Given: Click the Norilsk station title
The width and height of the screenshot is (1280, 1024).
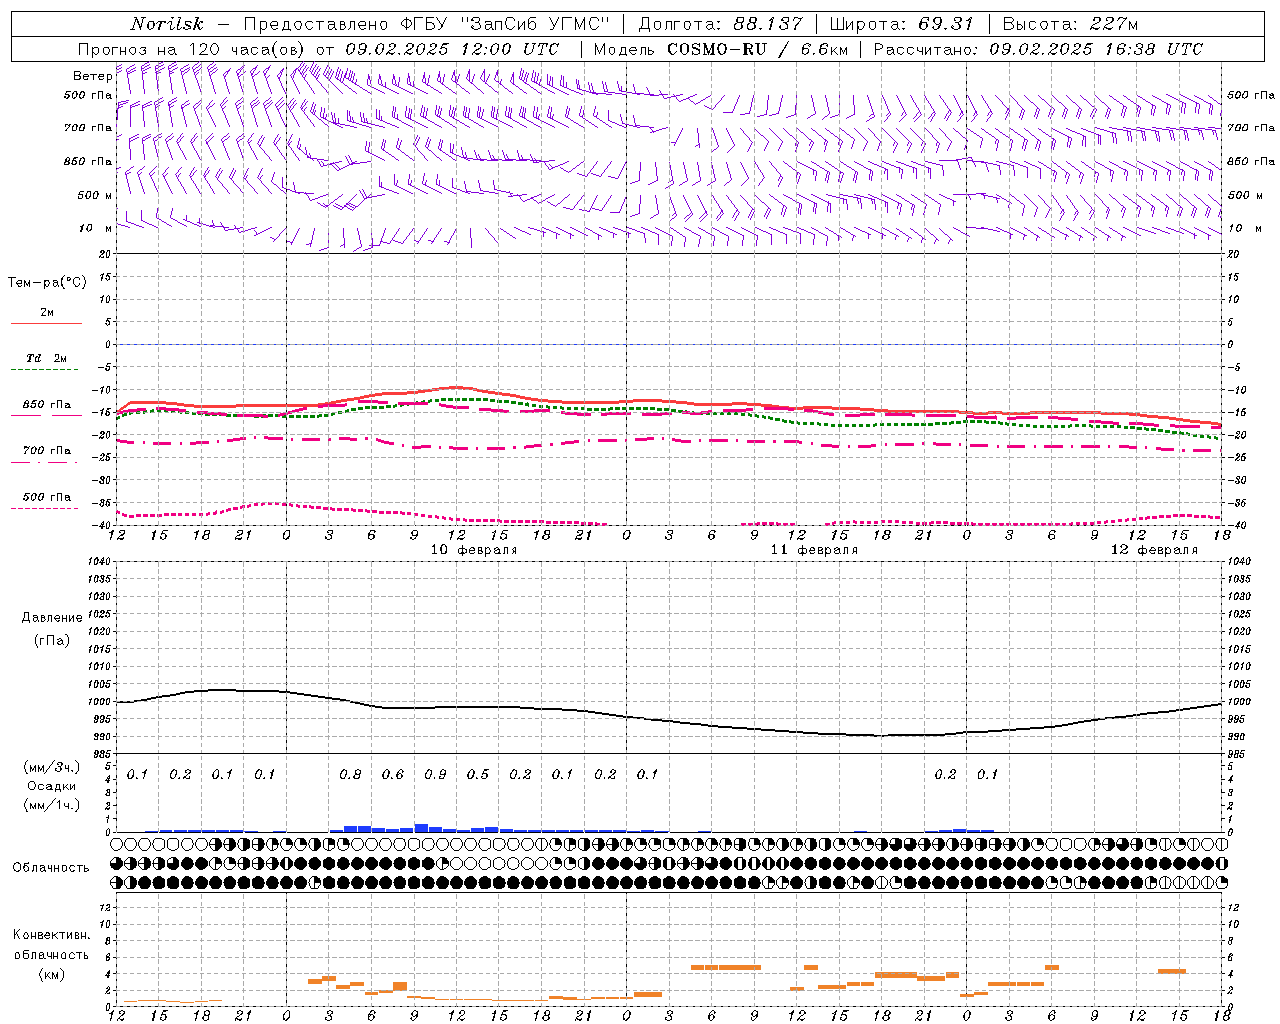Looking at the screenshot, I should coord(167,24).
